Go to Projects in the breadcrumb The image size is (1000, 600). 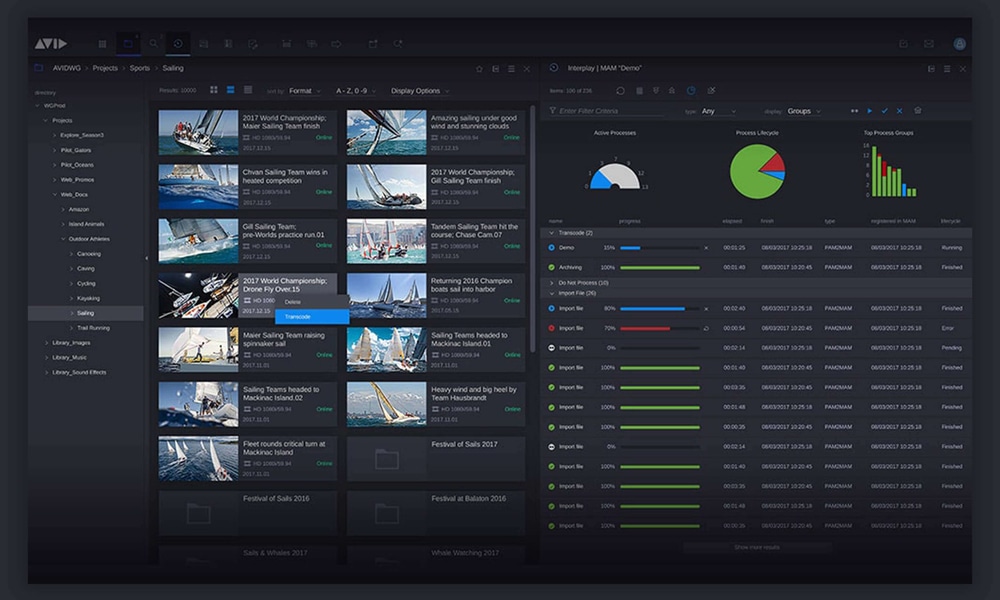pyautogui.click(x=105, y=68)
